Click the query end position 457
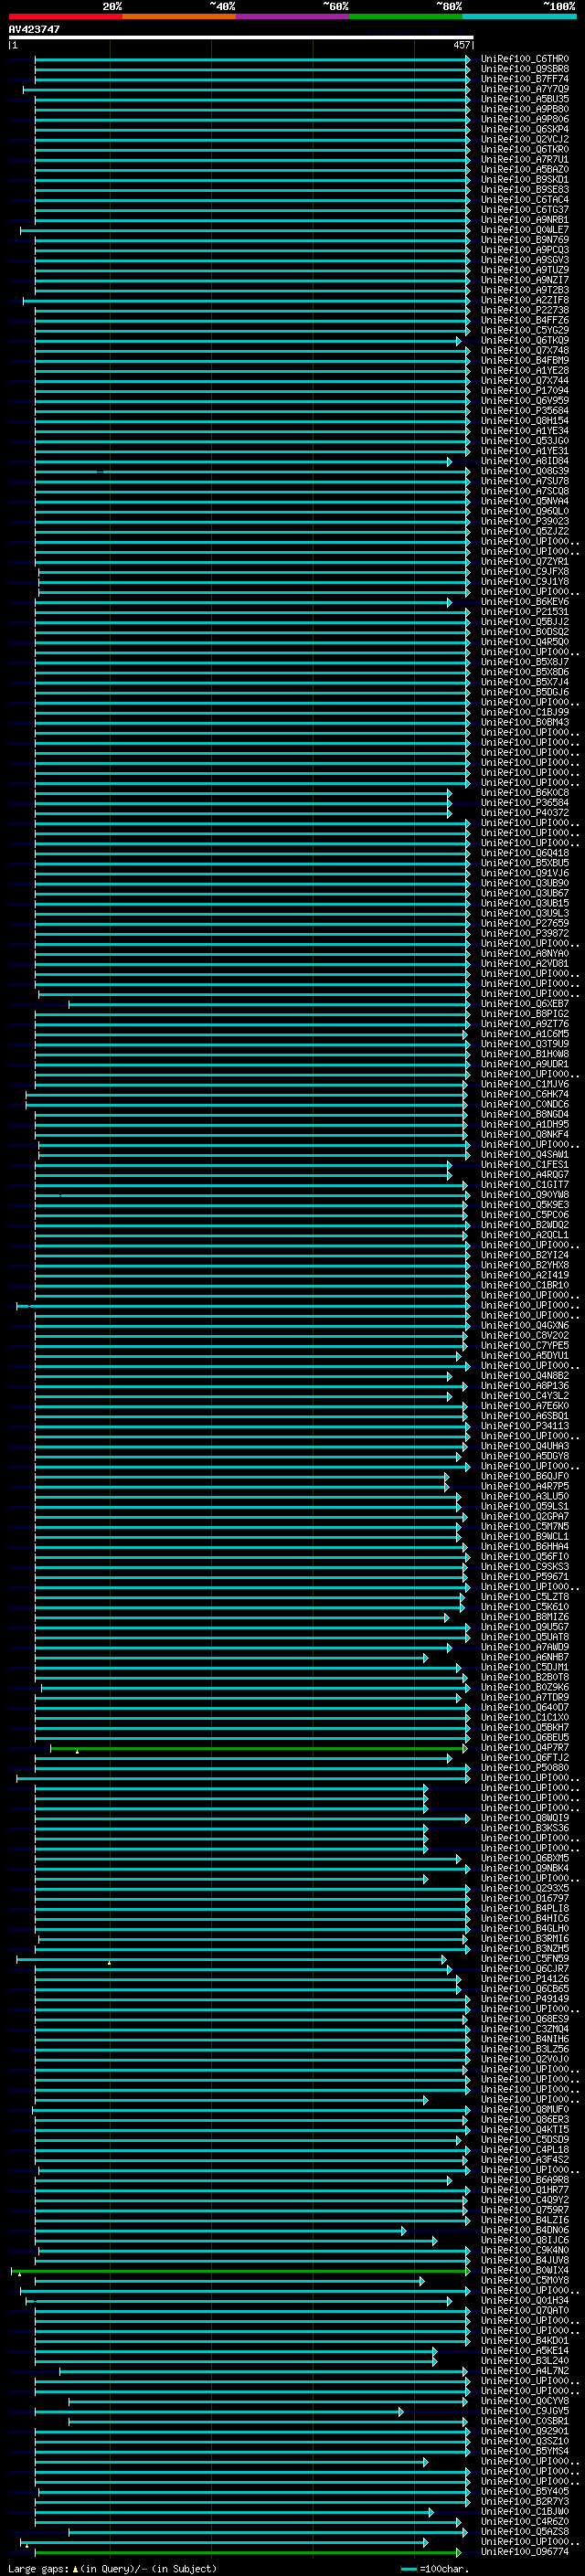 pos(462,45)
